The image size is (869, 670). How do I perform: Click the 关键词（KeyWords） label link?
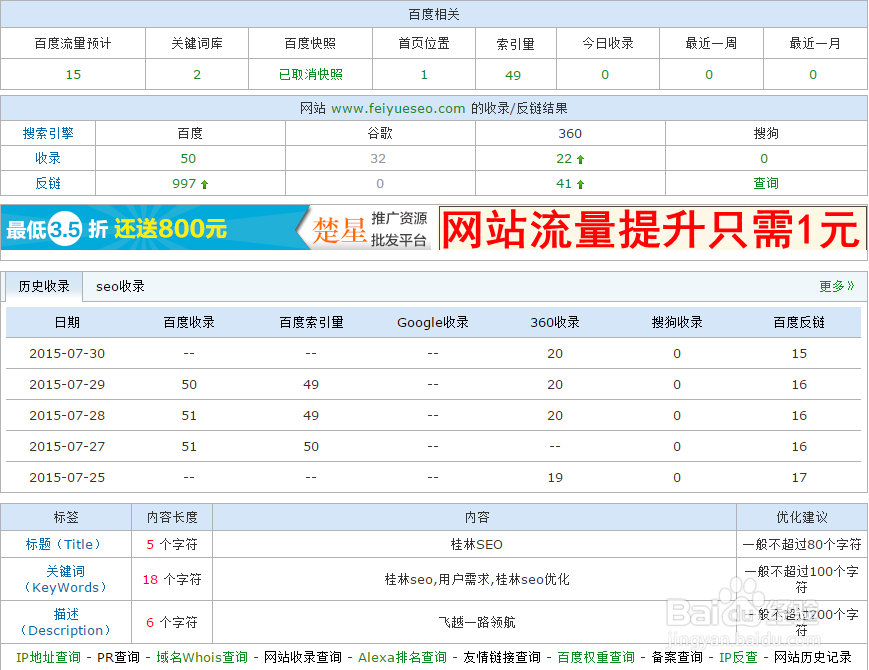point(64,580)
